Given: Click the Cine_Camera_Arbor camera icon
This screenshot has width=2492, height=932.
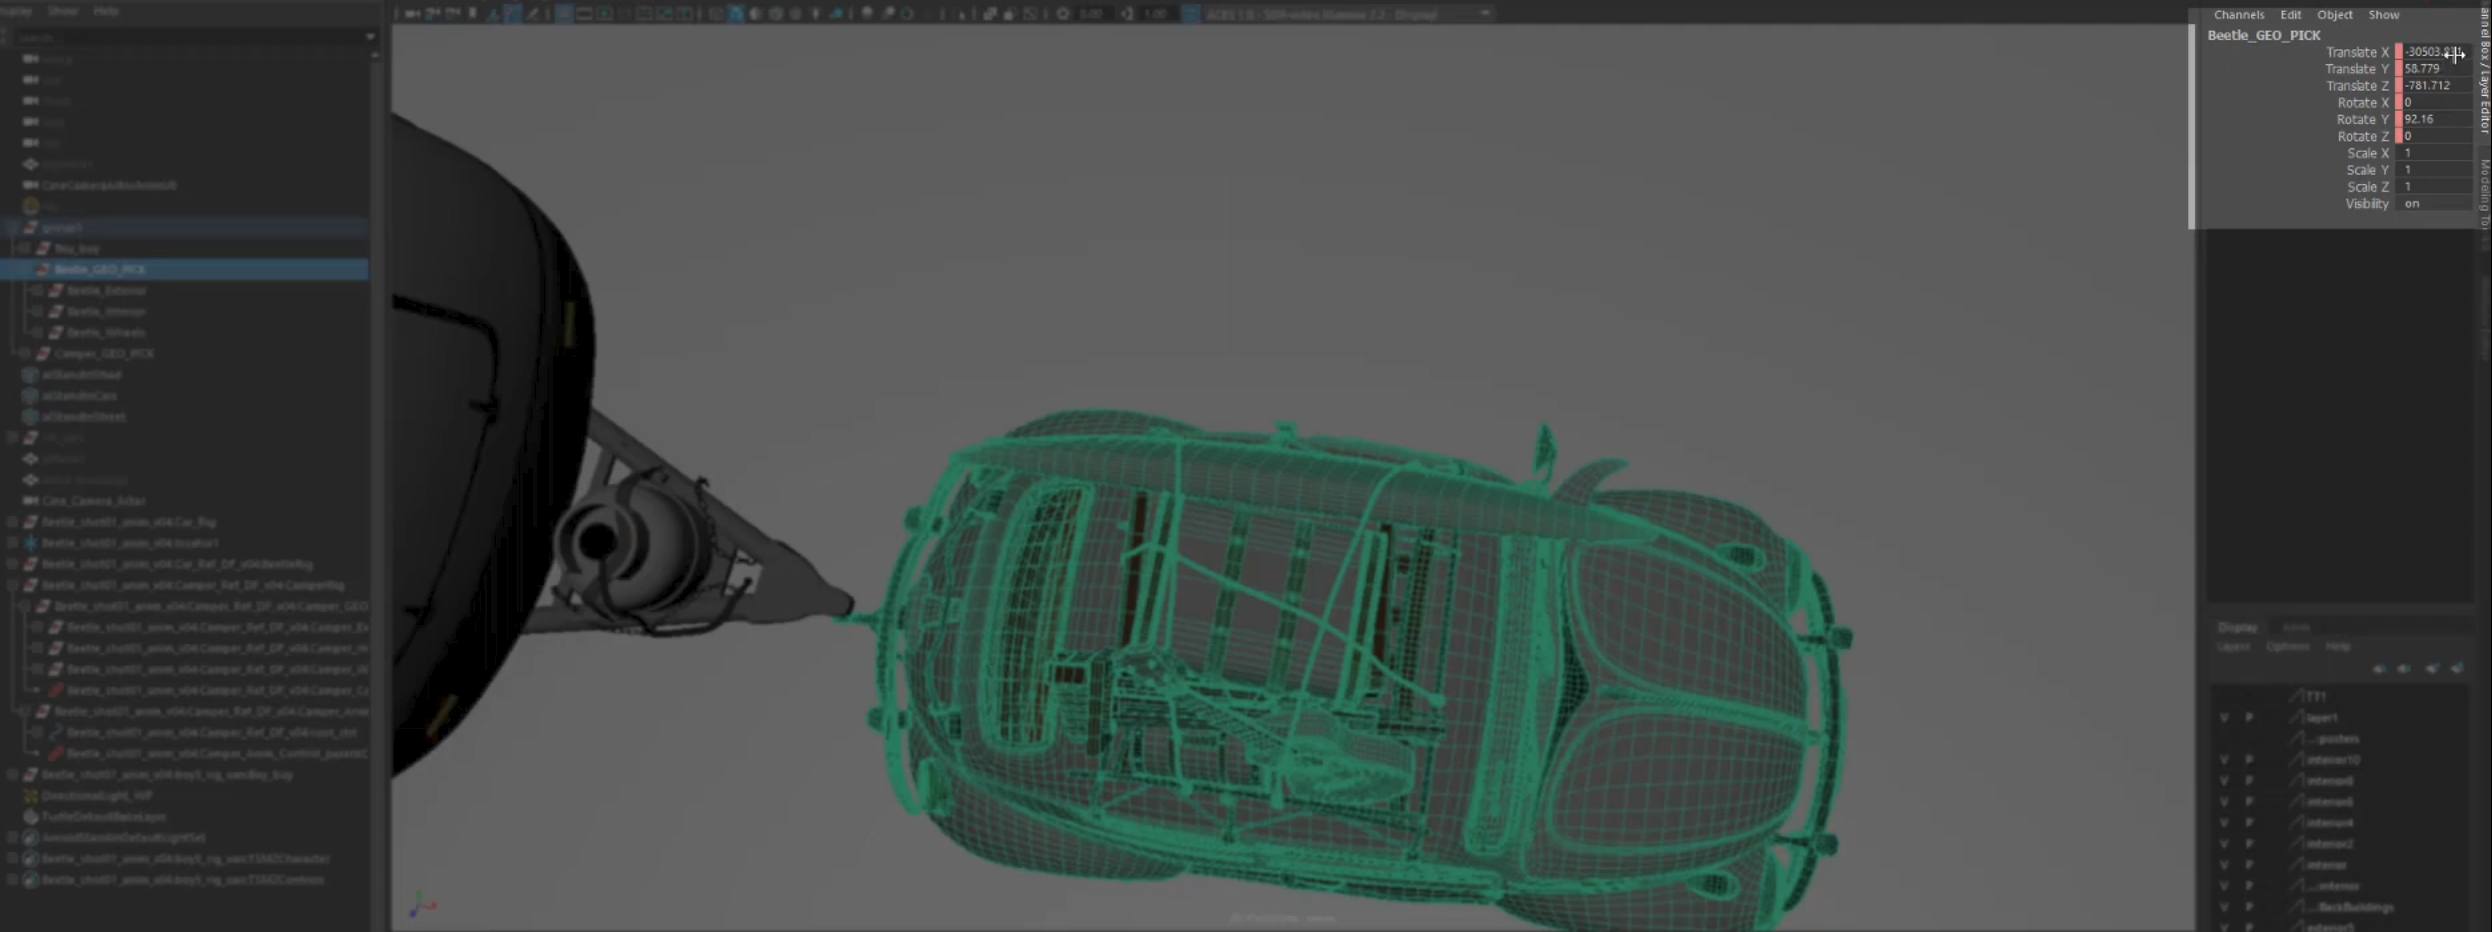Looking at the screenshot, I should pyautogui.click(x=30, y=501).
